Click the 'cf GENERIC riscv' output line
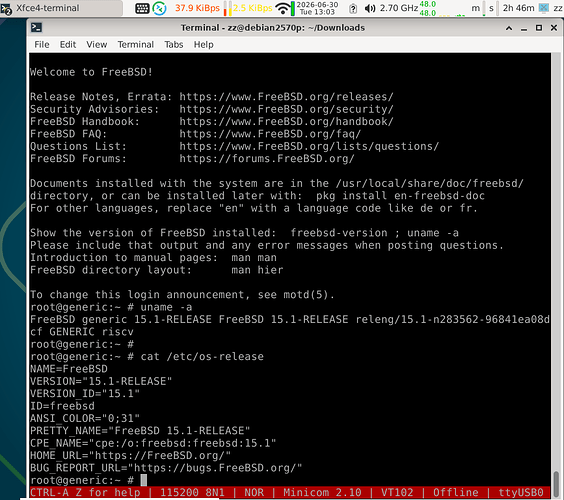564x500 pixels. point(82,332)
